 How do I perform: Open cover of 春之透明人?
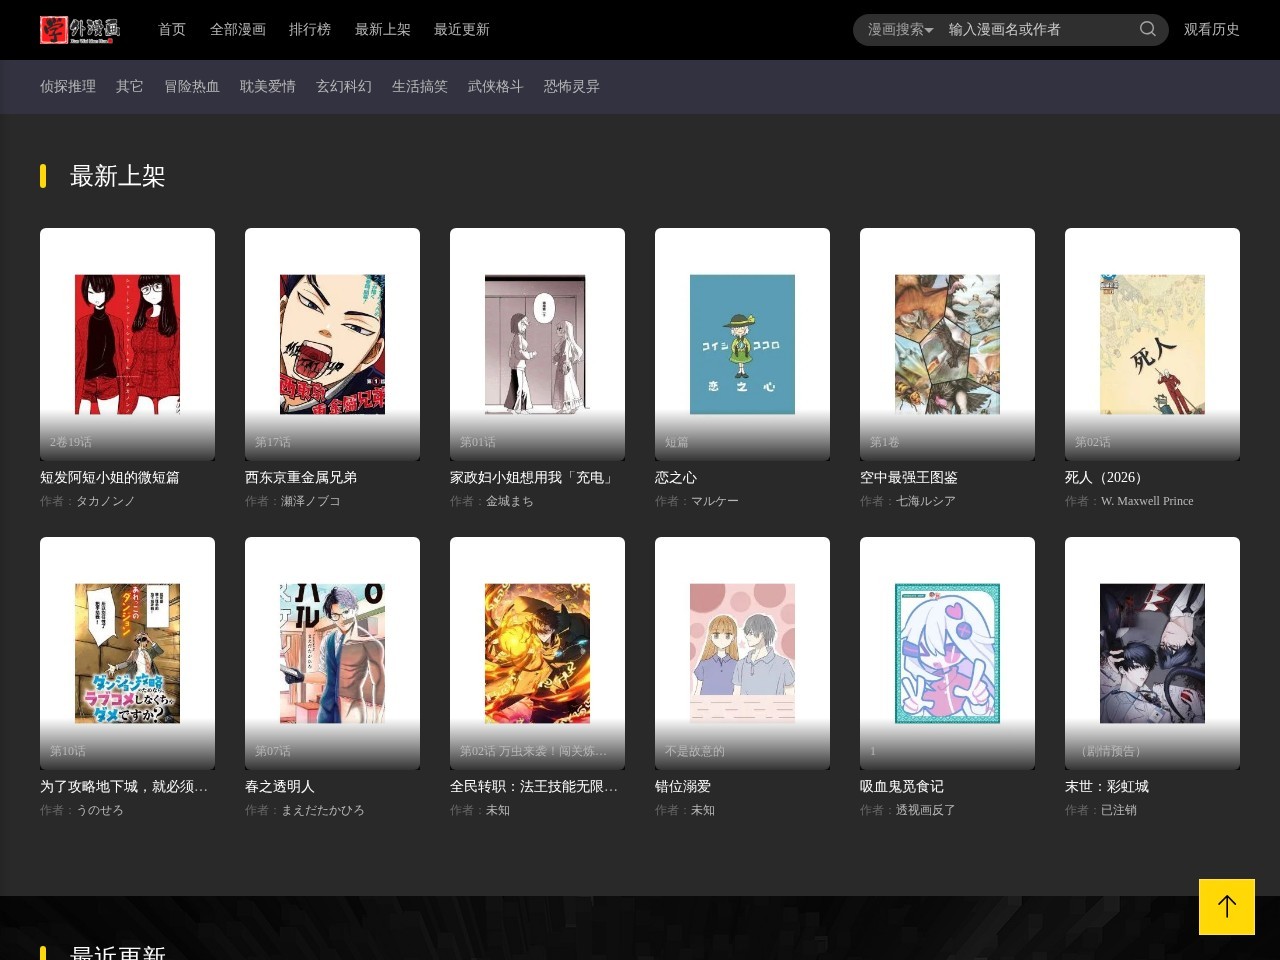tap(332, 653)
